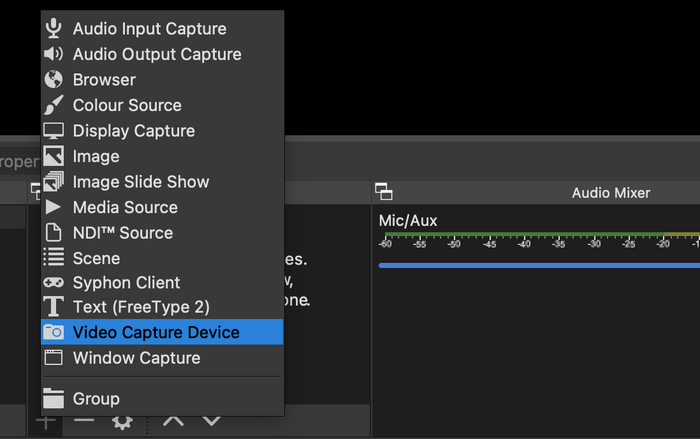This screenshot has height=439, width=700.
Task: Open source properties gear button
Action: pyautogui.click(x=122, y=422)
